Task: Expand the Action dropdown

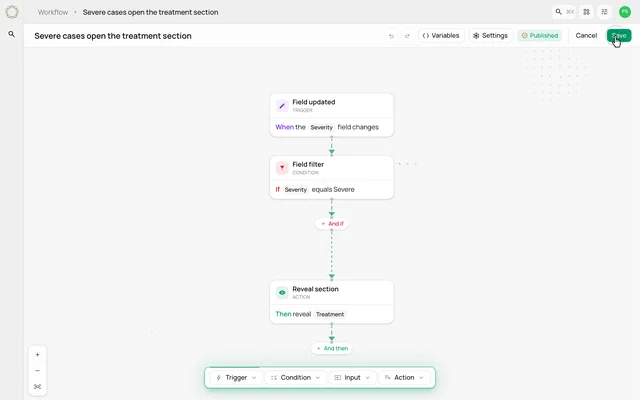Action: (x=404, y=378)
